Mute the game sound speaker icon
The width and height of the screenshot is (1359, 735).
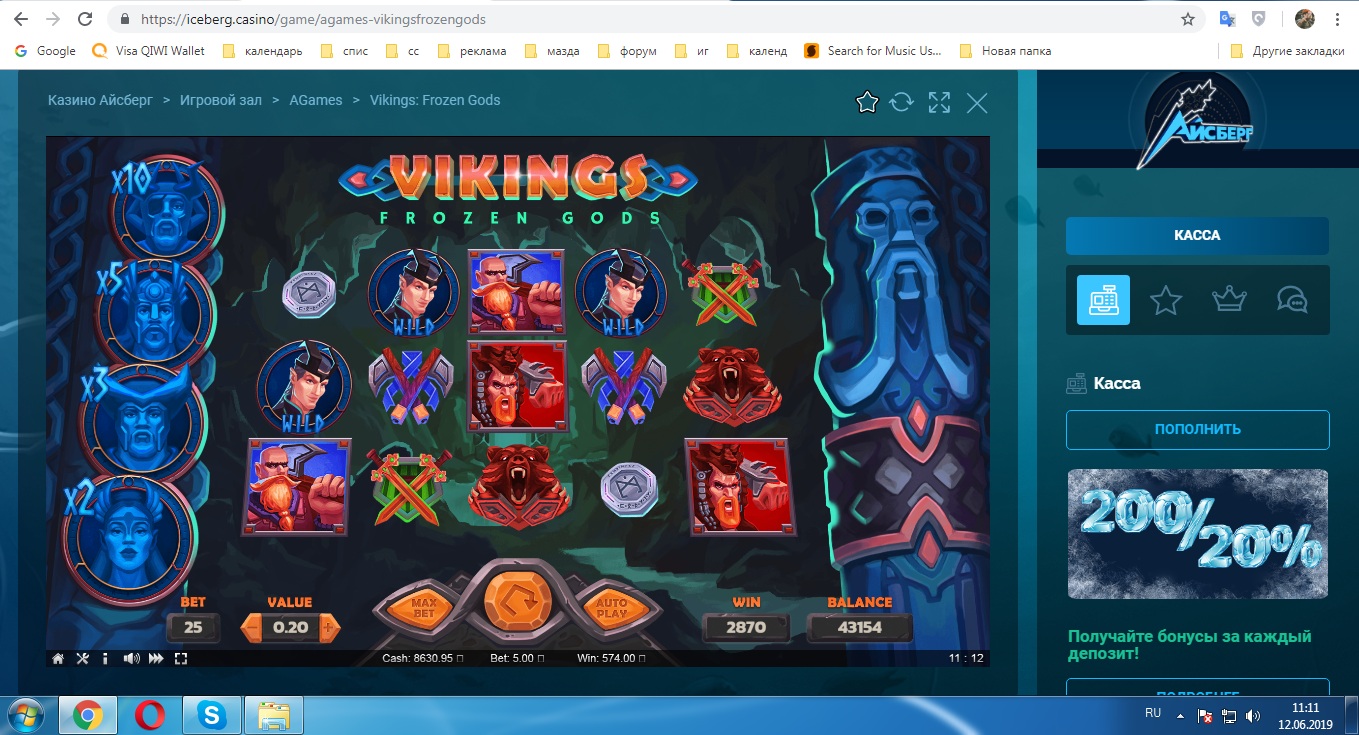coord(131,658)
